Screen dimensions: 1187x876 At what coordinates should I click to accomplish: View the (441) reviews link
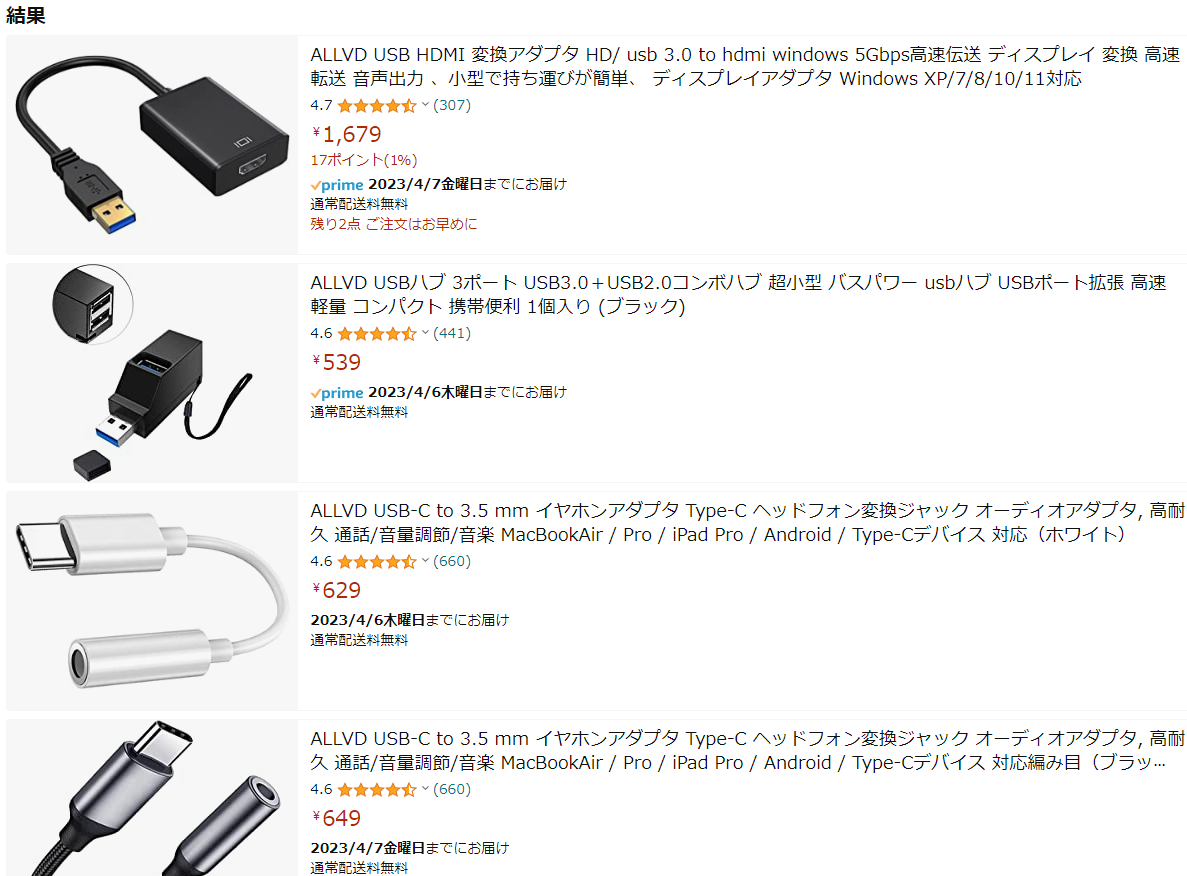[x=452, y=333]
